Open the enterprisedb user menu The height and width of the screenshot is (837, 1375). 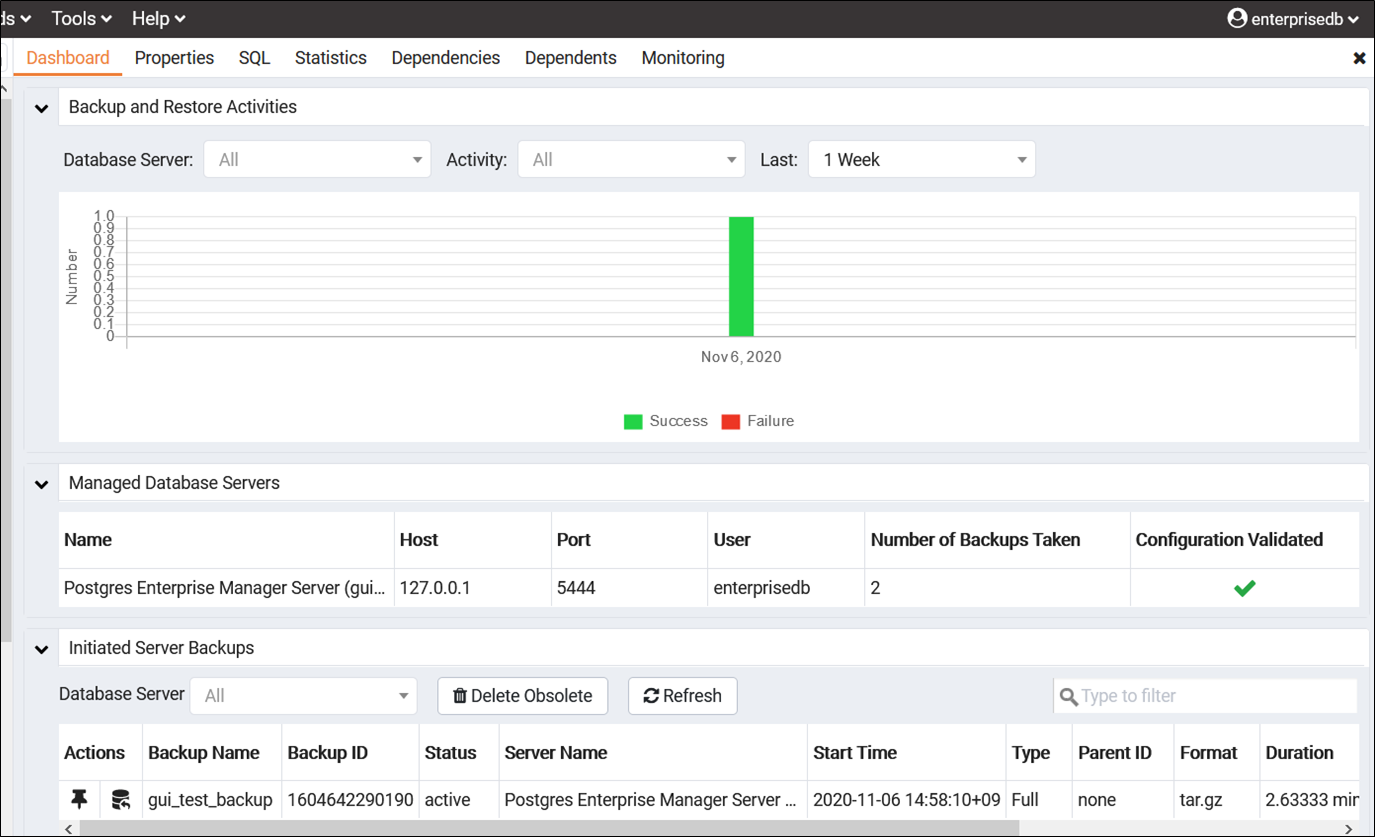pos(1293,18)
